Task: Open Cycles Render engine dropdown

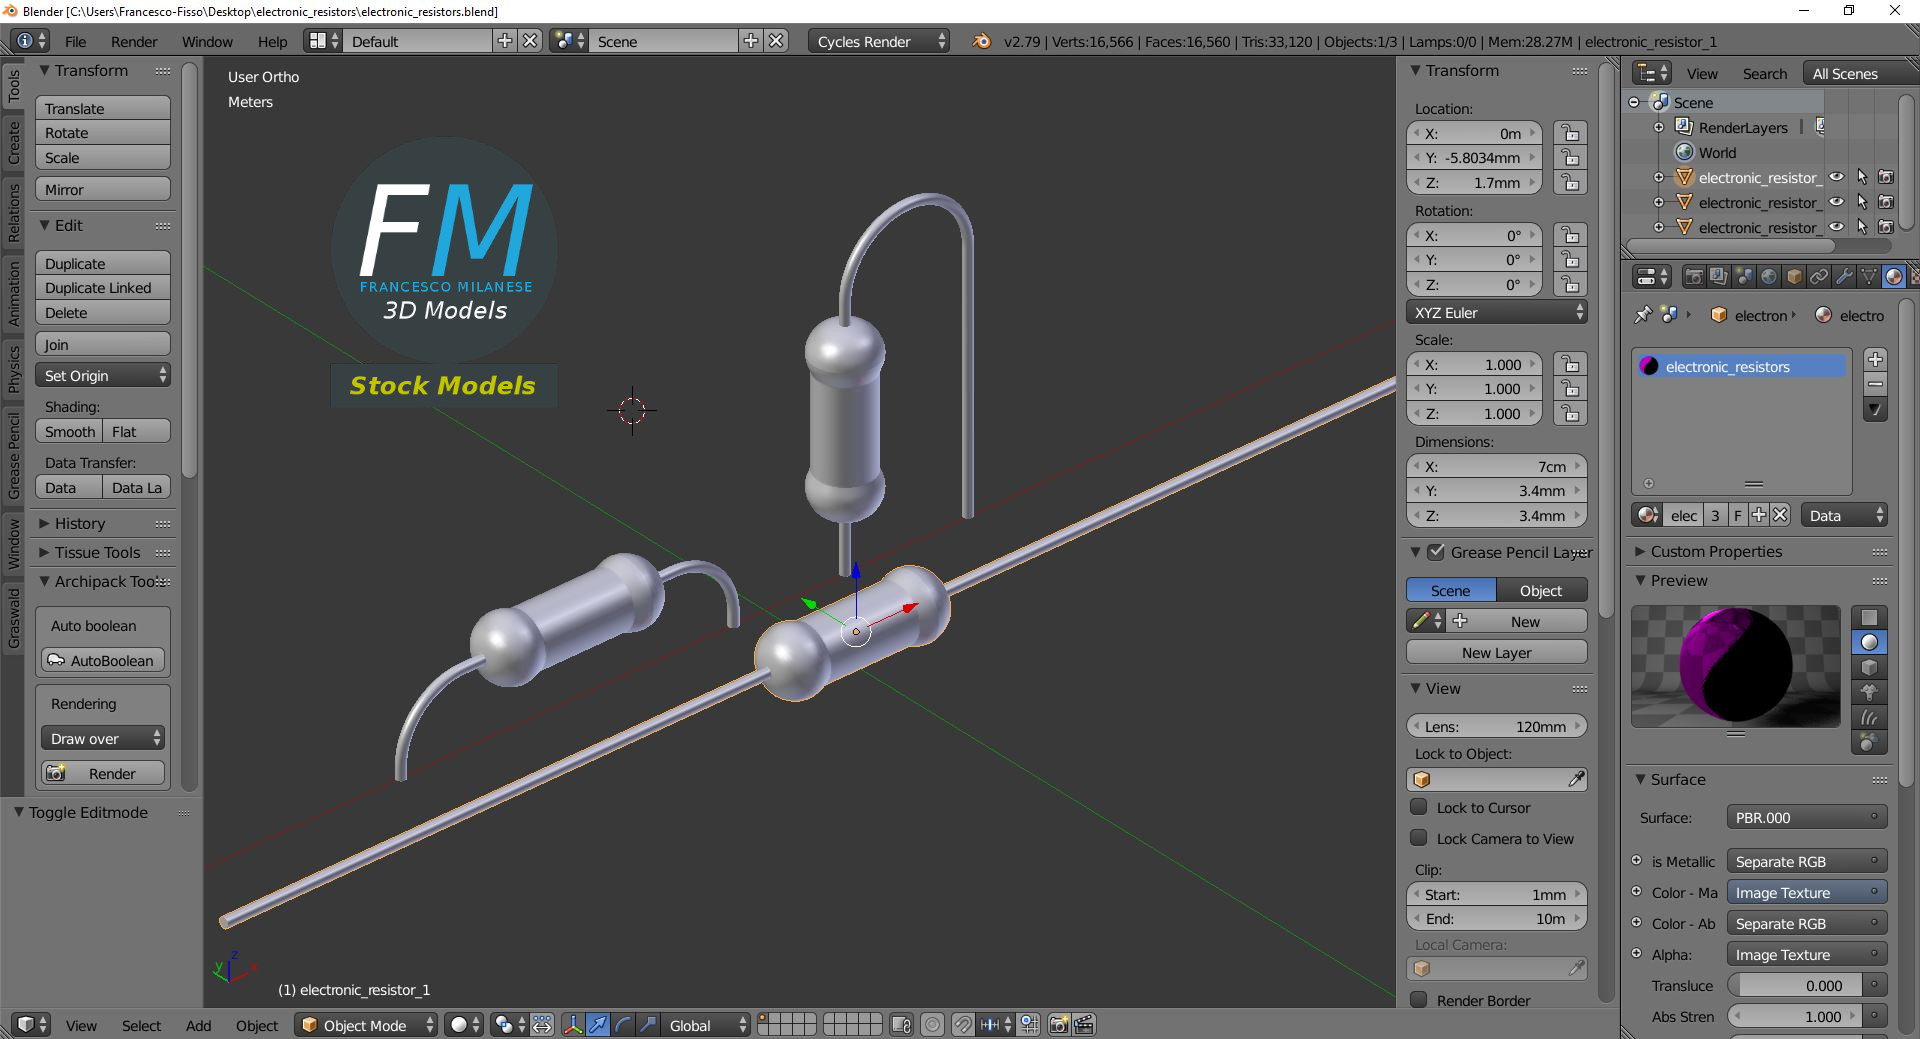Action: coord(880,41)
